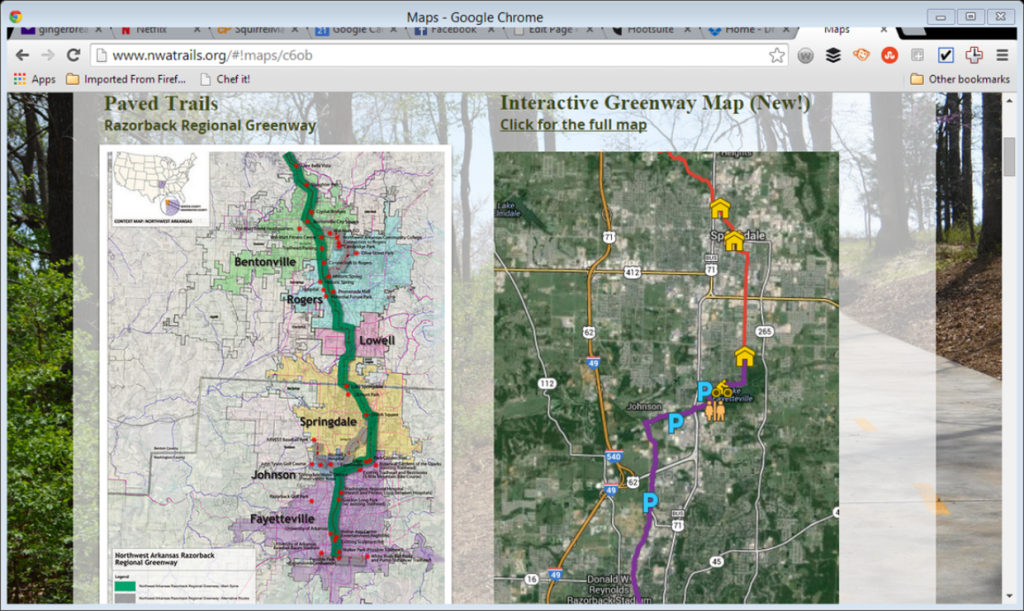The image size is (1024, 611).
Task: Open the Apps shortcut in bookmarks bar
Action: [x=35, y=79]
